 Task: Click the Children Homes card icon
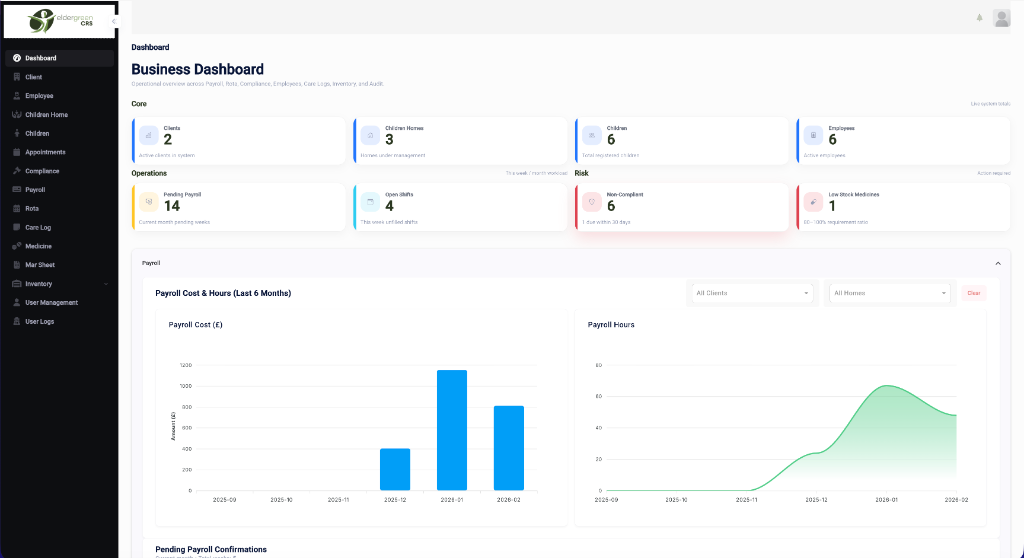(370, 135)
